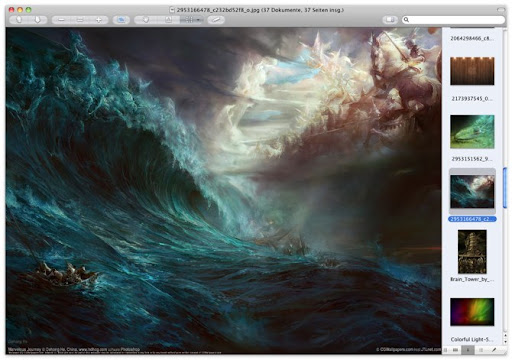Viewport: 512px width, 360px height.
Task: Click the file name 2064298466_c8...
Action: click(x=472, y=38)
